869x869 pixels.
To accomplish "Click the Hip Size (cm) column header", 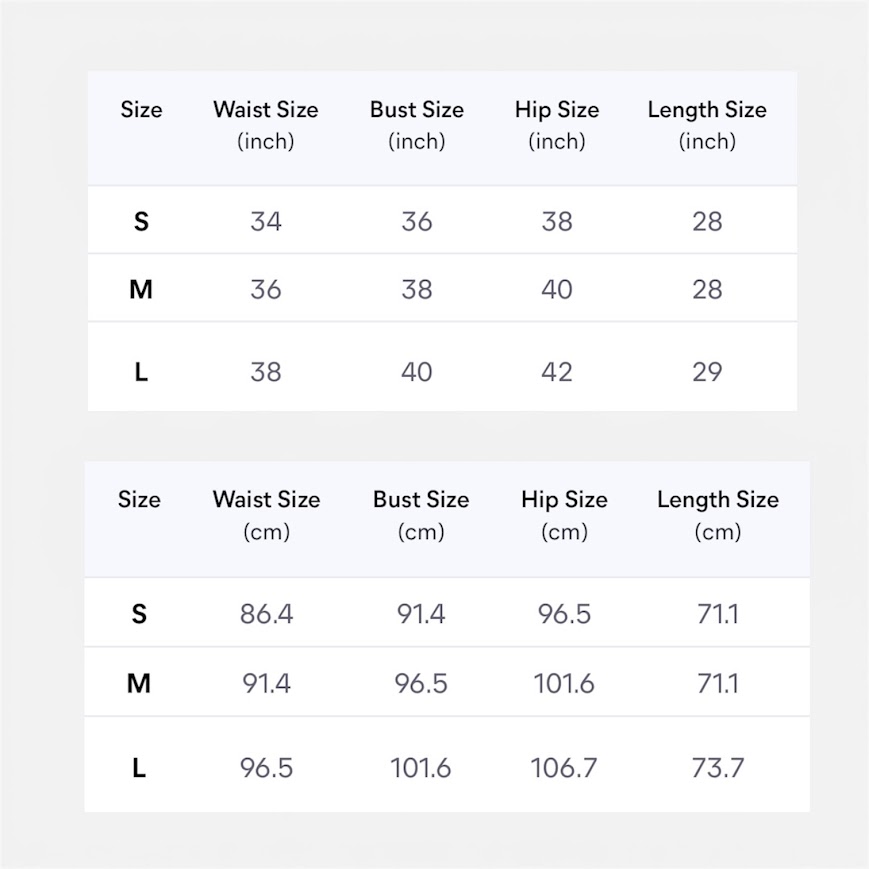I will (x=564, y=515).
